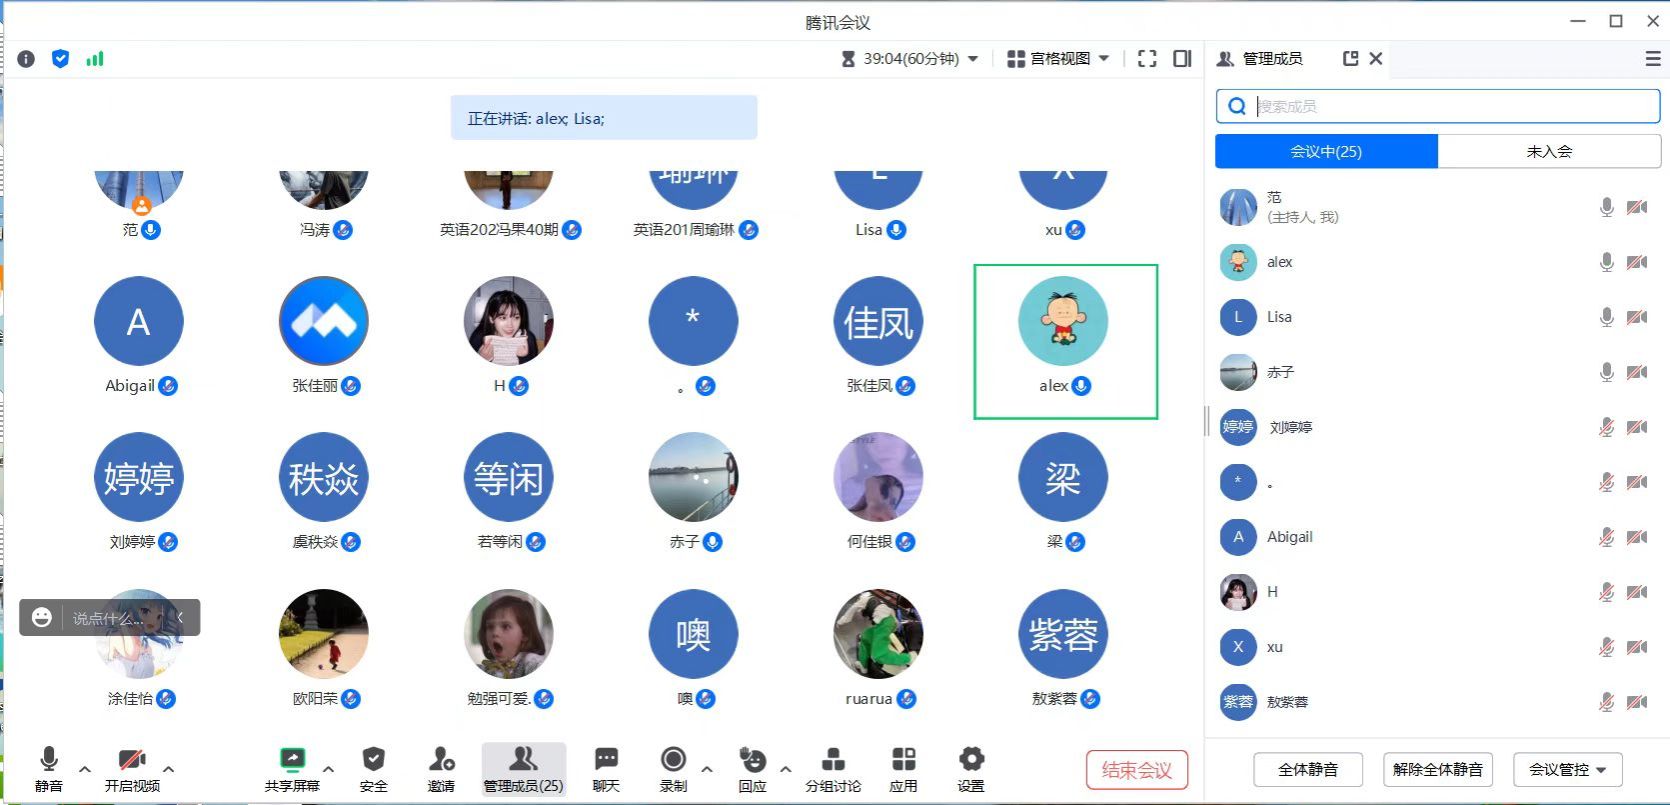Click the Mute All button
Viewport: 1670px width, 805px height.
1308,769
